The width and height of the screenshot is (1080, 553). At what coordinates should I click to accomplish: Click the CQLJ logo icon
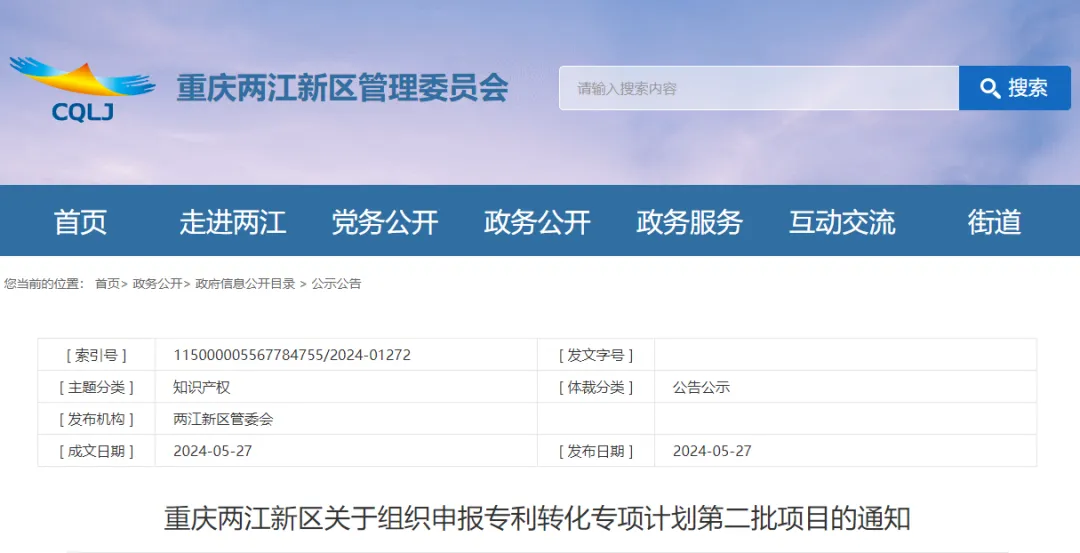(x=82, y=90)
